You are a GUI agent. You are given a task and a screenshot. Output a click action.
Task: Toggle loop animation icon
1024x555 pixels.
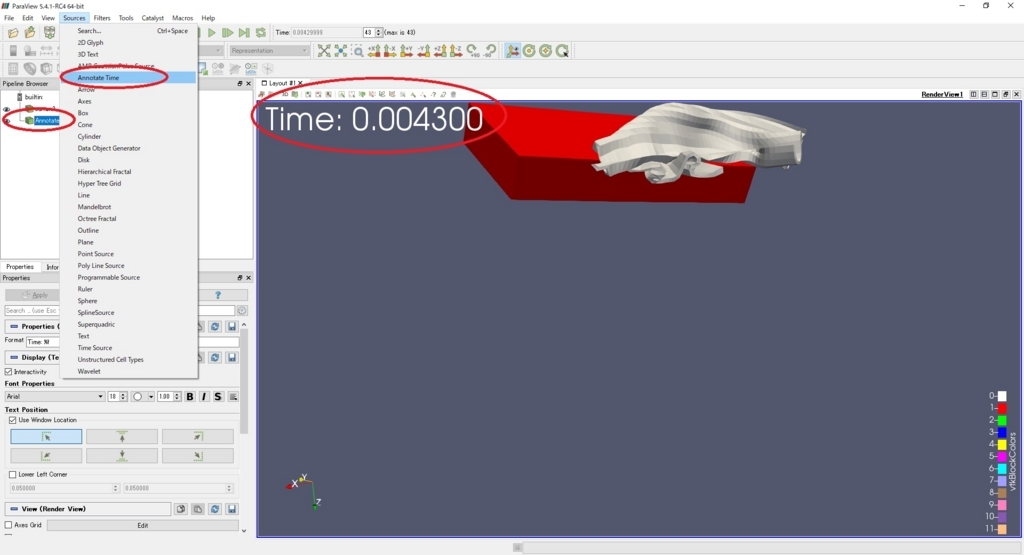261,33
